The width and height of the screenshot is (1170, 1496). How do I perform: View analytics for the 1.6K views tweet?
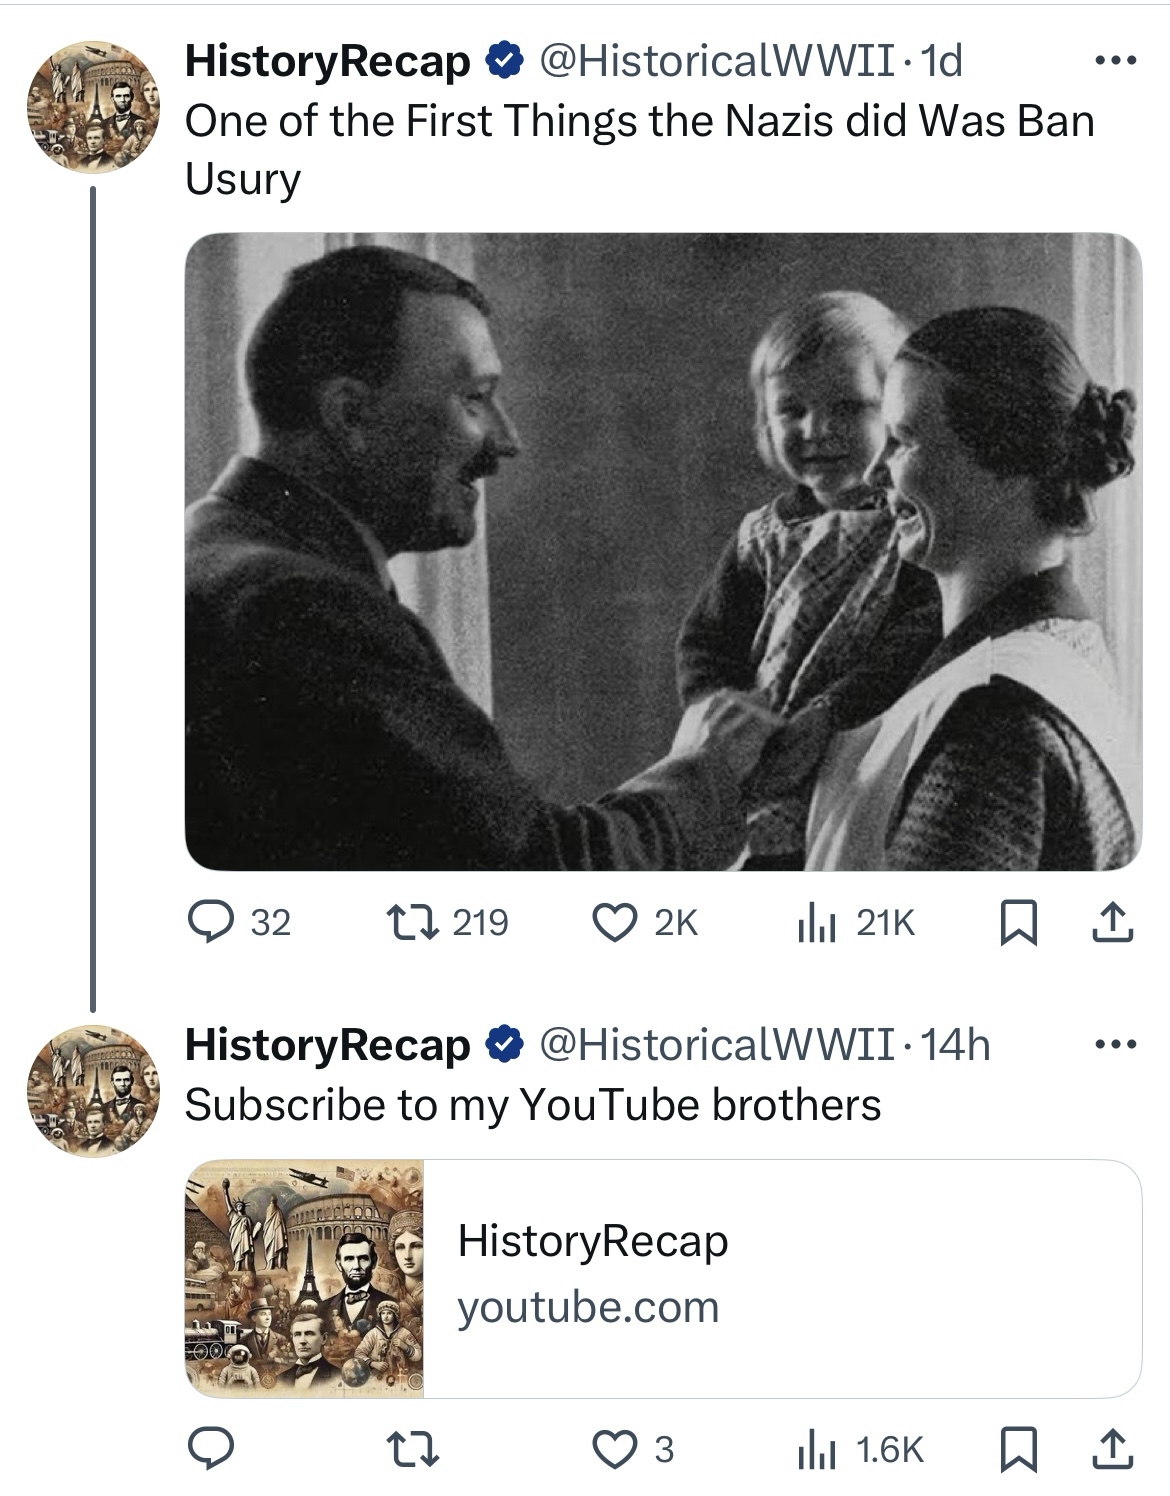coord(817,1450)
